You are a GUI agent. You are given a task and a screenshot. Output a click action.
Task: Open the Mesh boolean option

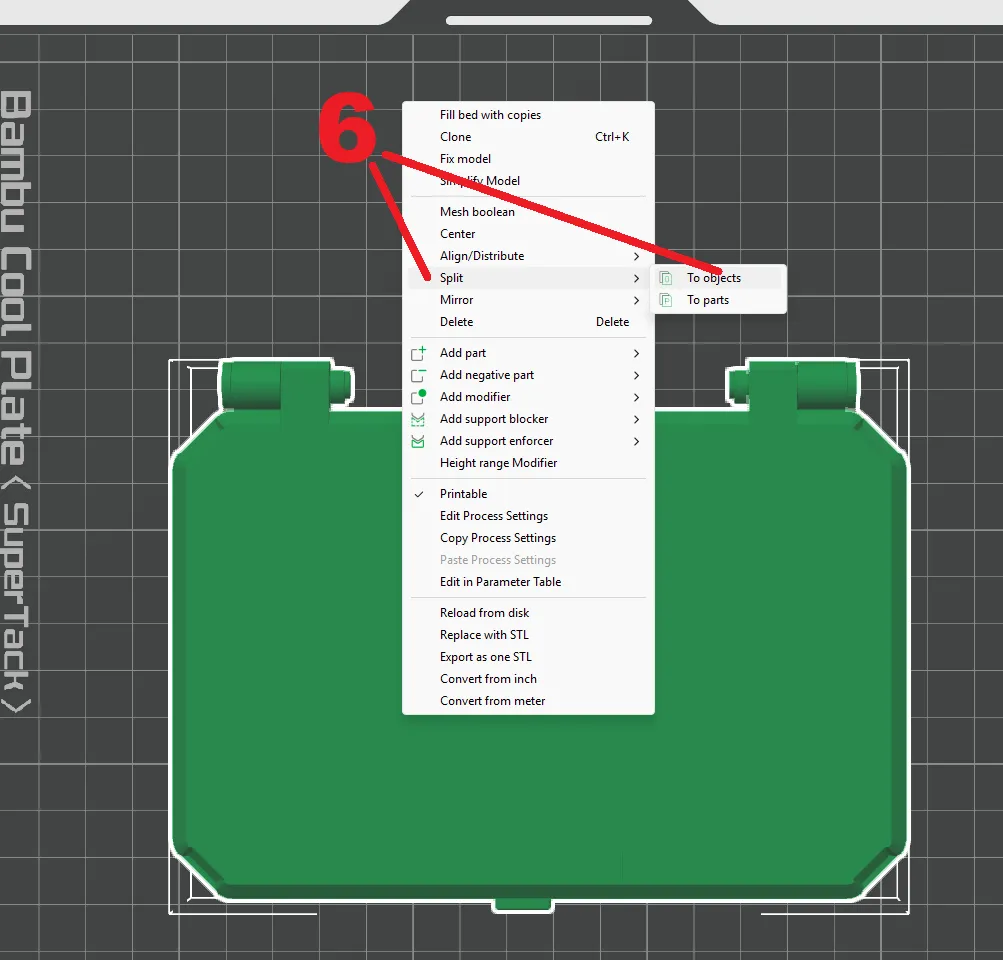(x=528, y=212)
